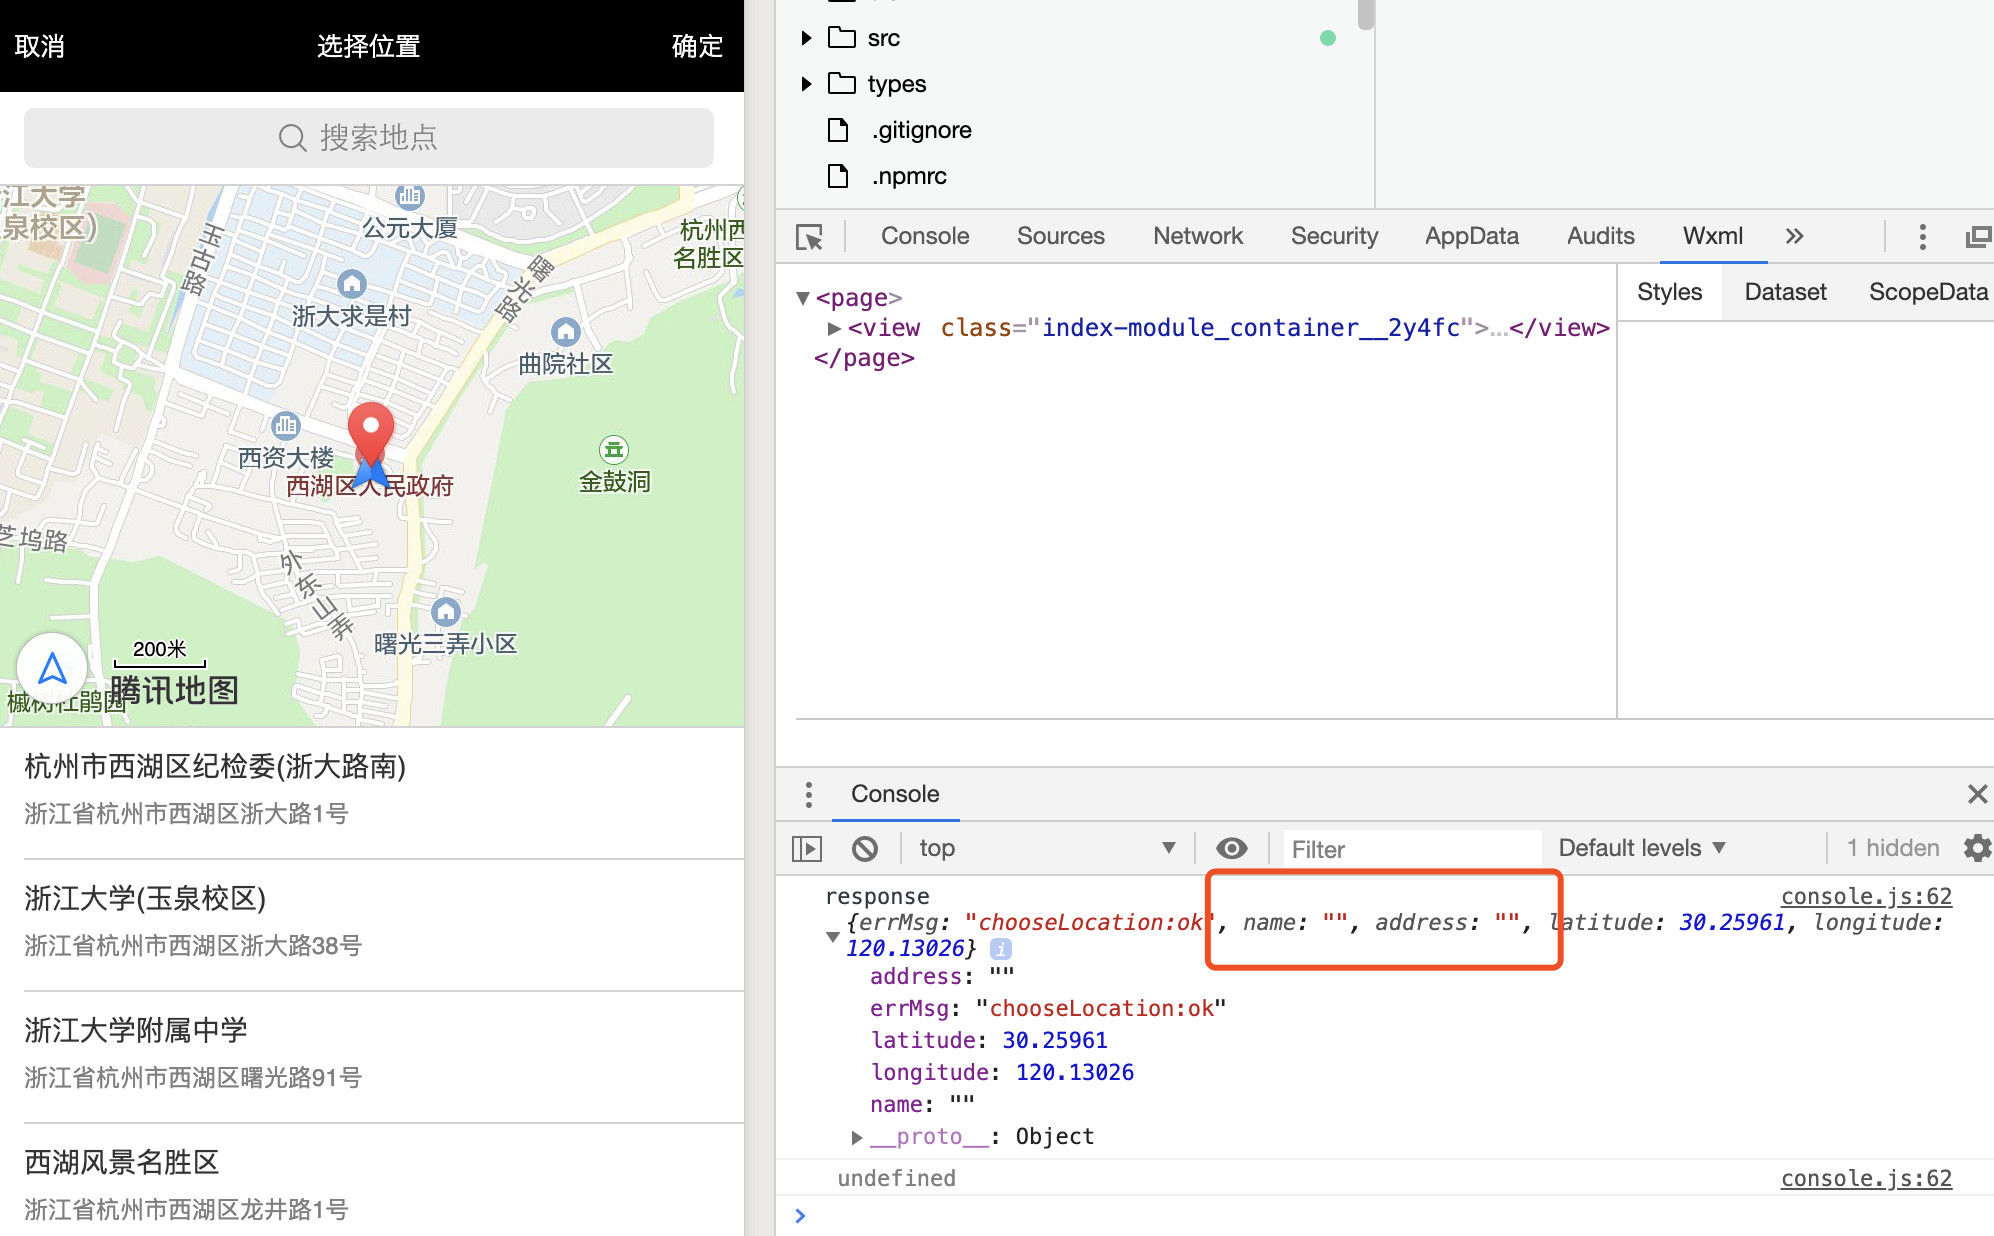Image resolution: width=1994 pixels, height=1236 pixels.
Task: Click the 浙大求是村 marker icon on map
Action: pos(352,284)
